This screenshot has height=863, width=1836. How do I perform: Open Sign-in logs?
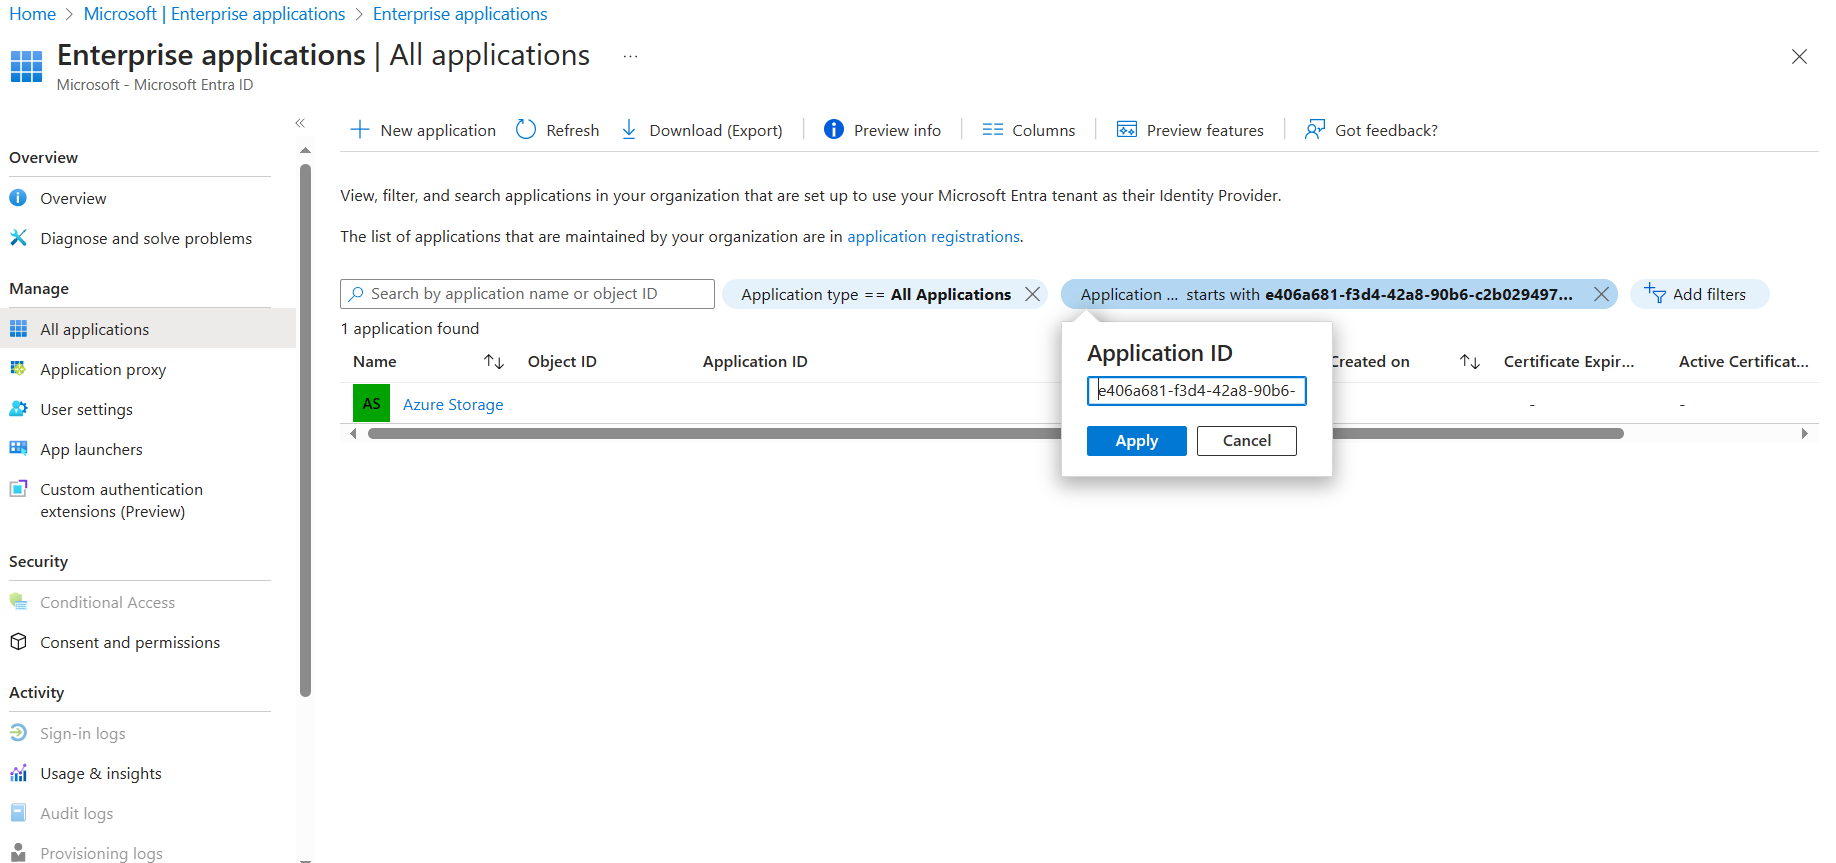coord(83,733)
